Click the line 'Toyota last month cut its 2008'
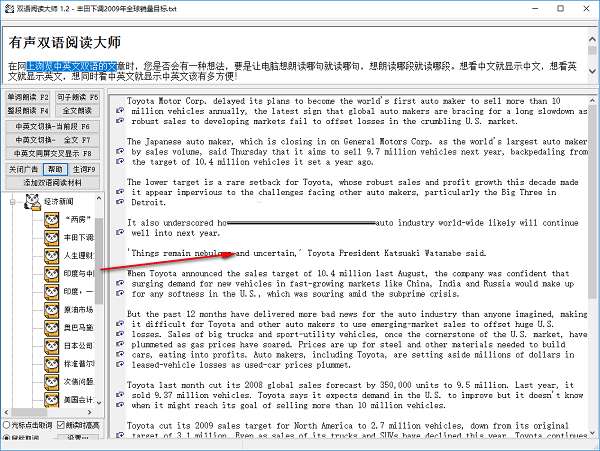The width and height of the screenshot is (600, 451). [350, 385]
